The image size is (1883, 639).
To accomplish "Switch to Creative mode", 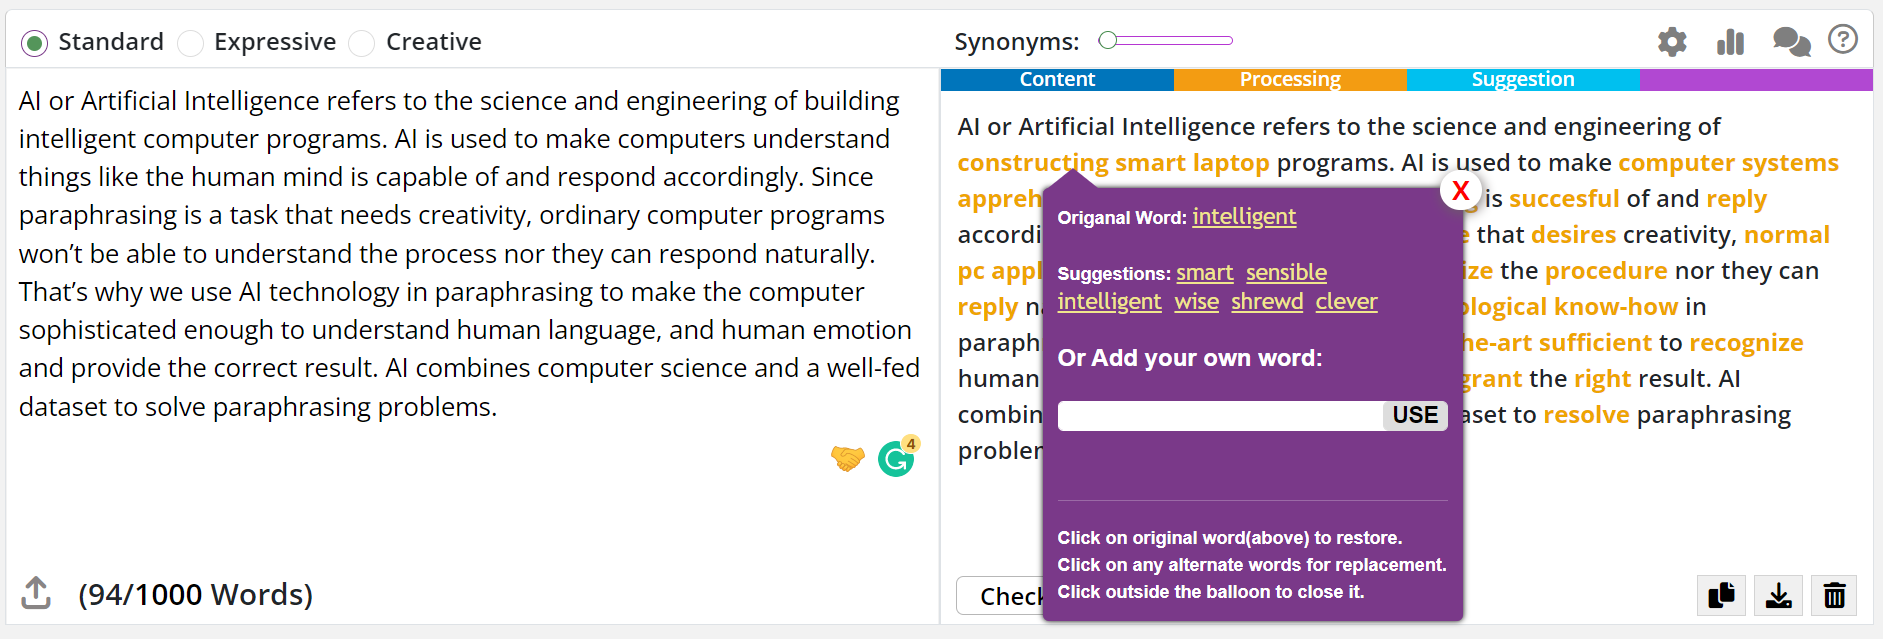I will point(360,43).
